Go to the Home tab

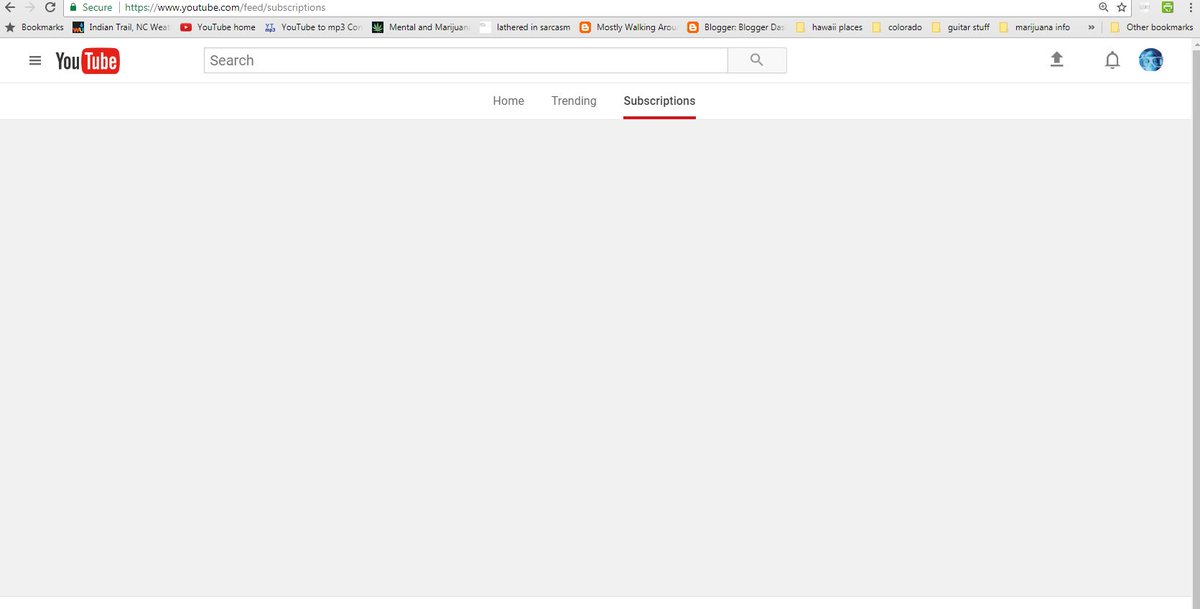coord(508,100)
